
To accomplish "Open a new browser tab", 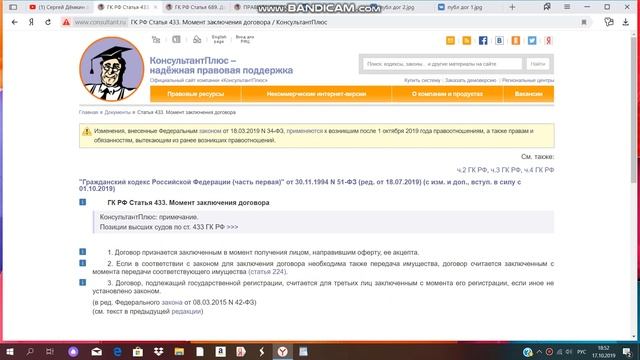I will [x=512, y=7].
